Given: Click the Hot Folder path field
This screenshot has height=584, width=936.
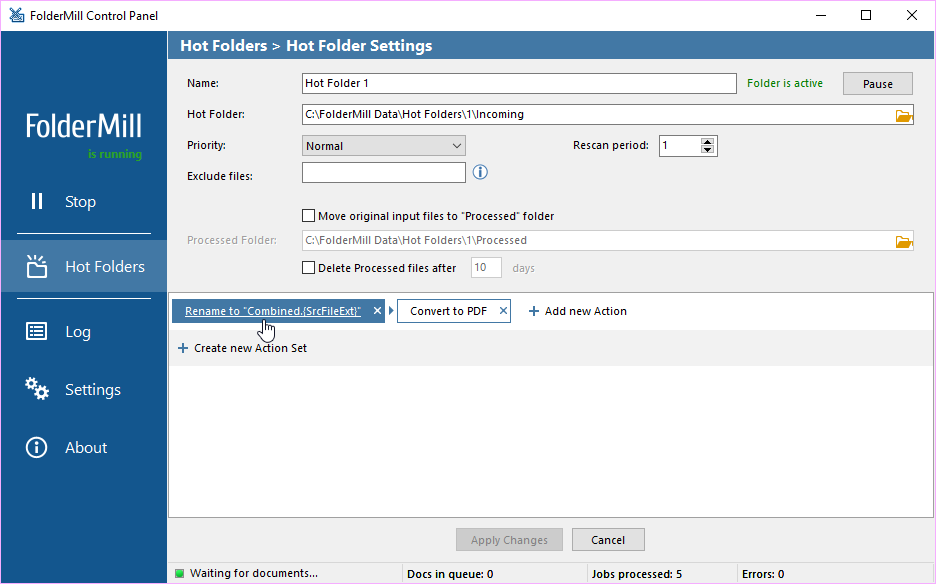Looking at the screenshot, I should point(598,115).
